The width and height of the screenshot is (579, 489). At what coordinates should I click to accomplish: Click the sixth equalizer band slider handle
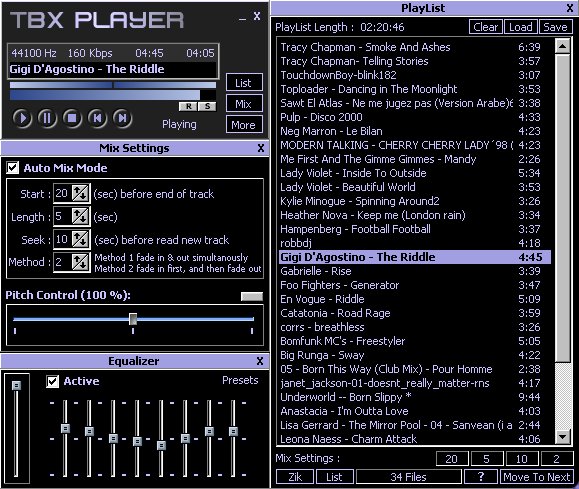click(185, 438)
